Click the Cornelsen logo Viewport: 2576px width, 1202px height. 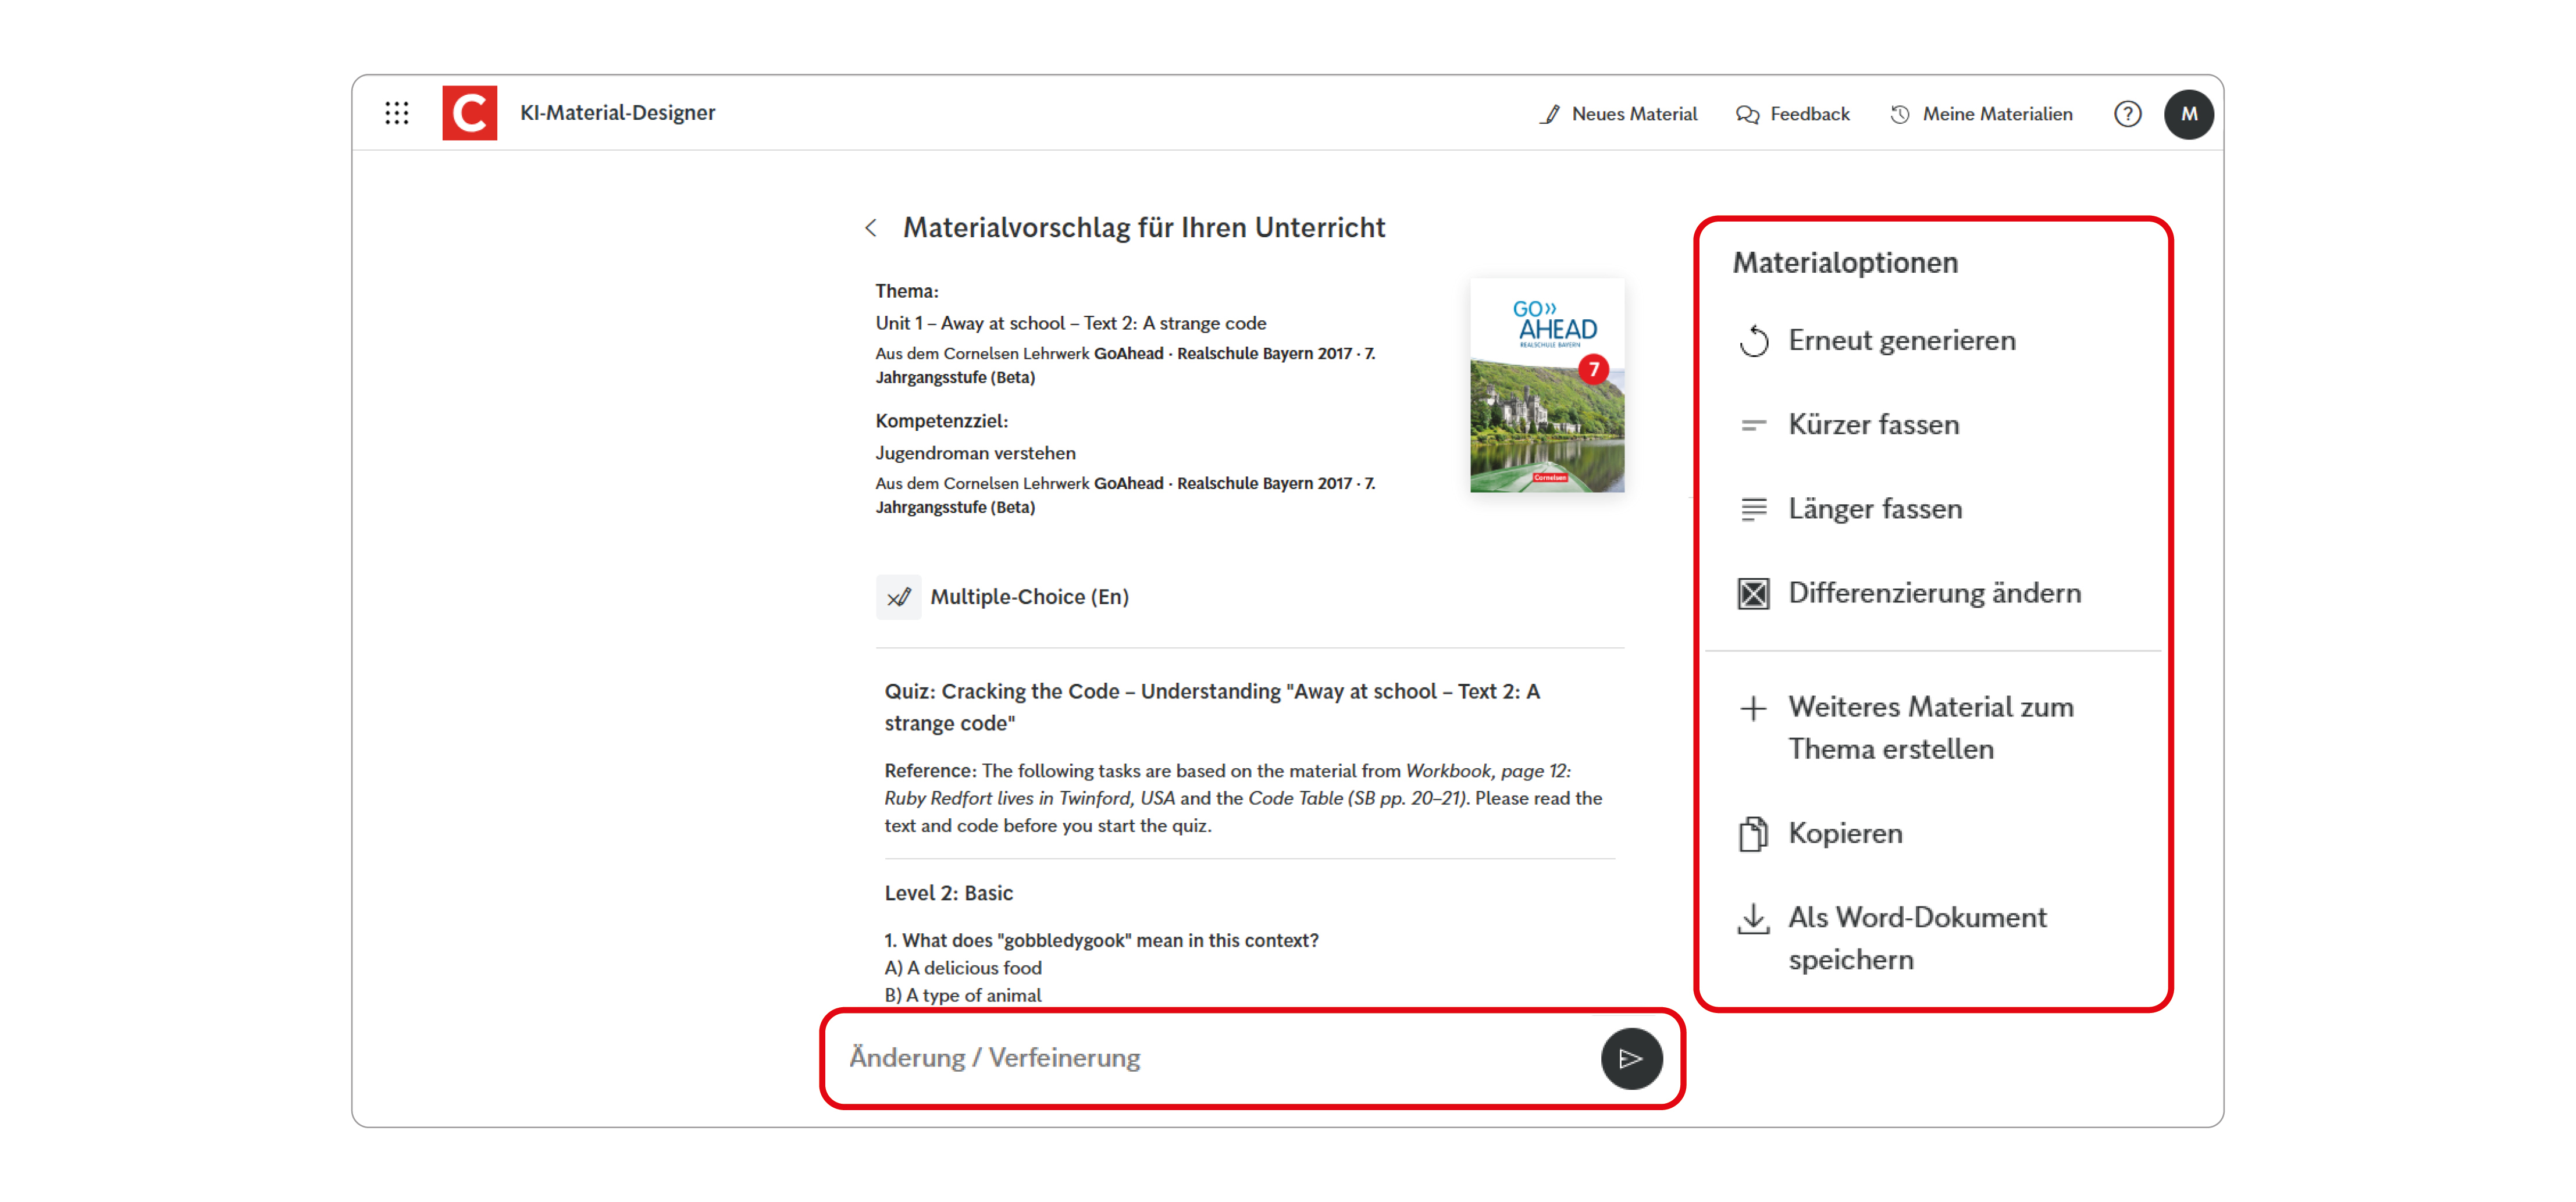469,113
